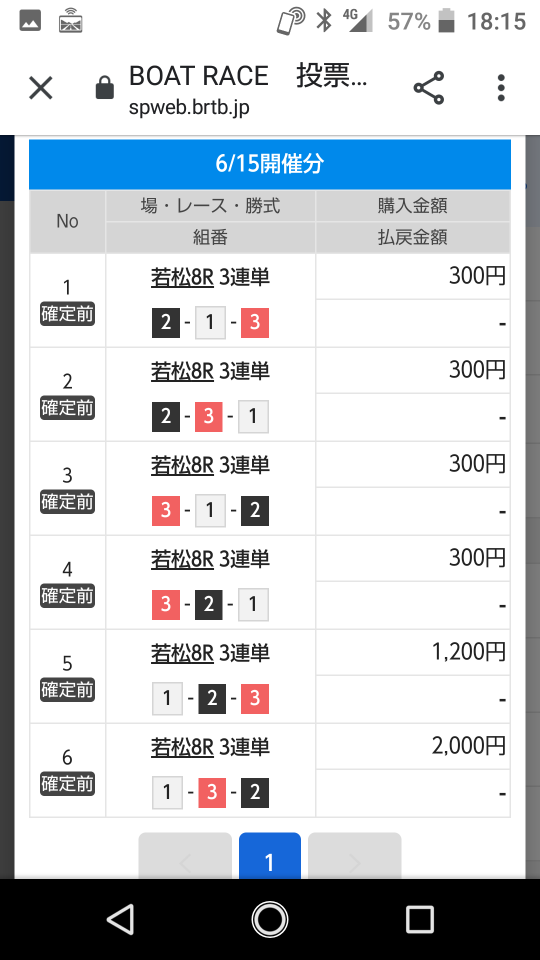Open the three-dot overflow menu
Viewport: 540px width, 960px height.
[501, 88]
